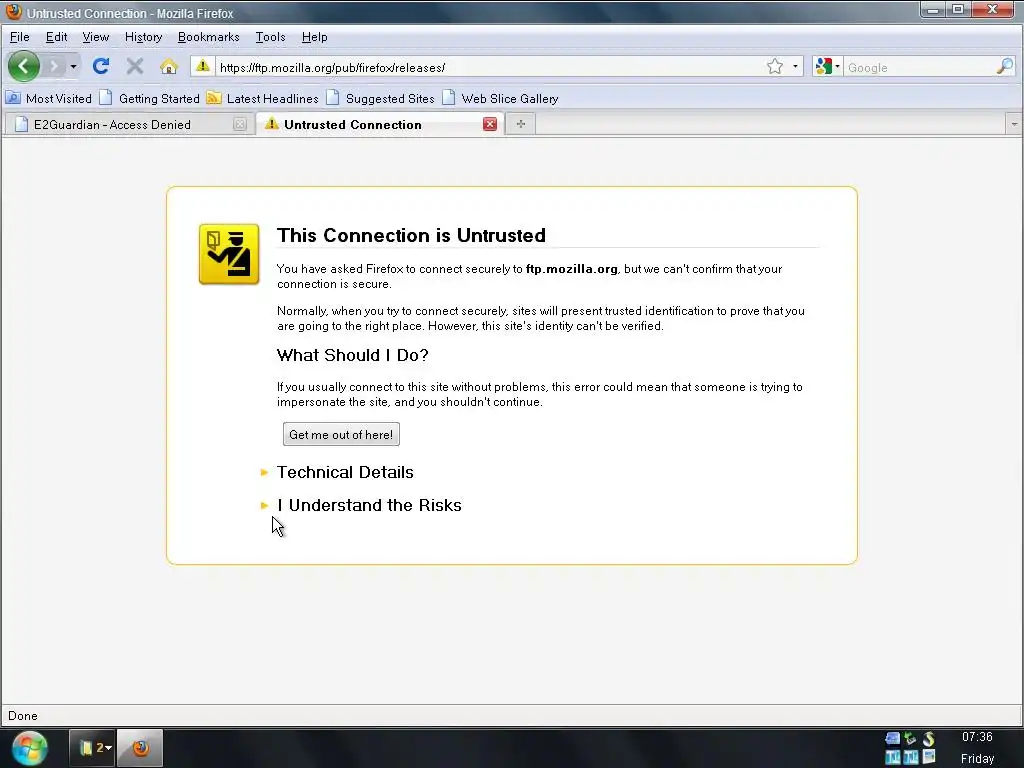Bookmark this page with the star icon
1024x768 pixels.
click(x=775, y=67)
